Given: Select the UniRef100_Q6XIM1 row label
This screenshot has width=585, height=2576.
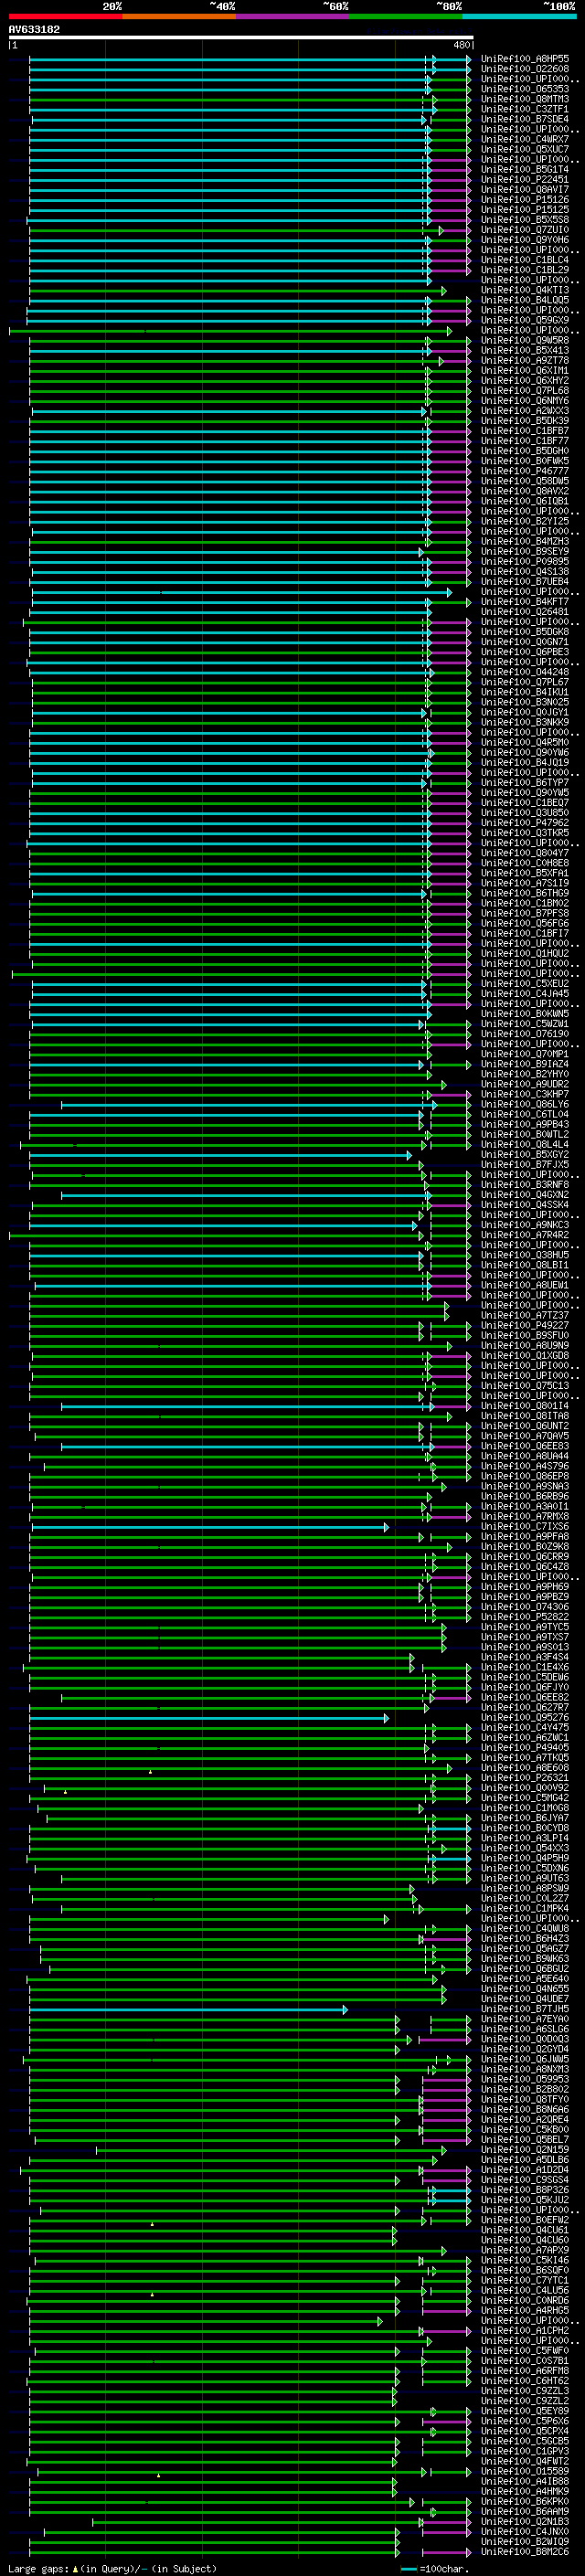Looking at the screenshot, I should [x=525, y=370].
